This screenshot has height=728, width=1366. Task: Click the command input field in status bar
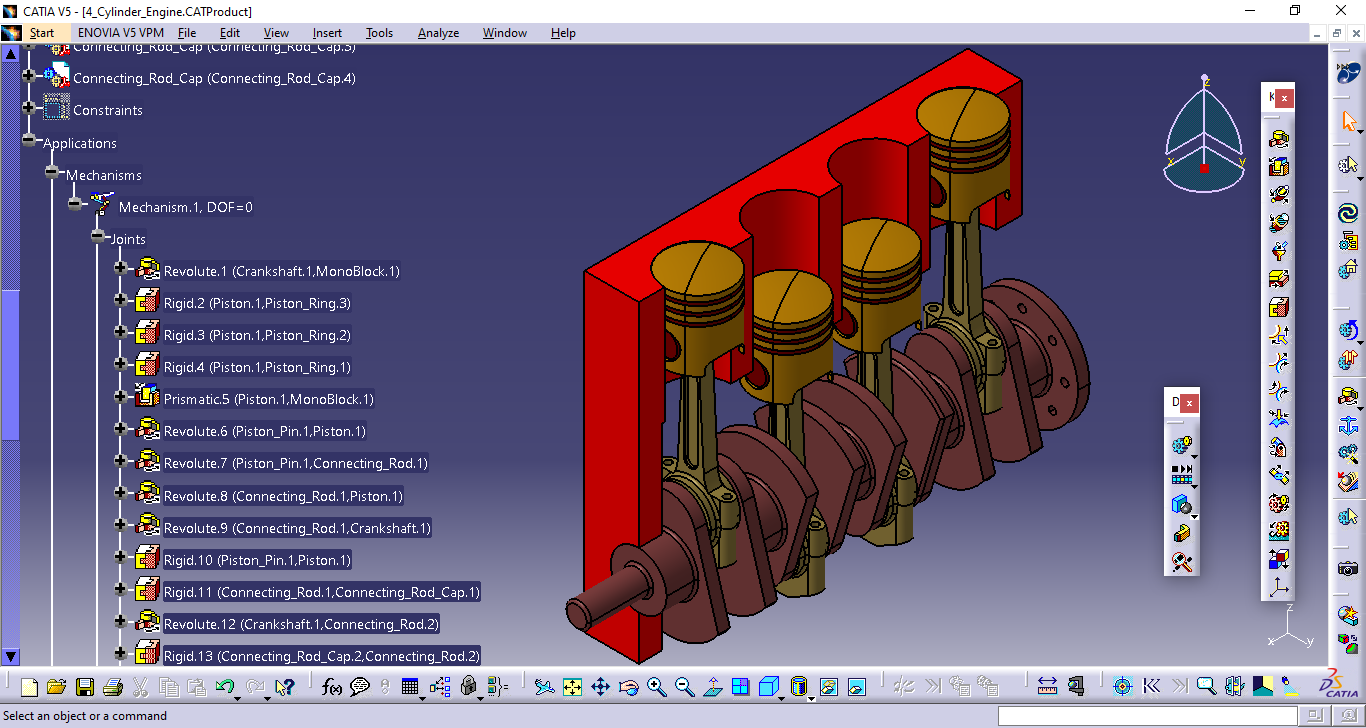1147,715
